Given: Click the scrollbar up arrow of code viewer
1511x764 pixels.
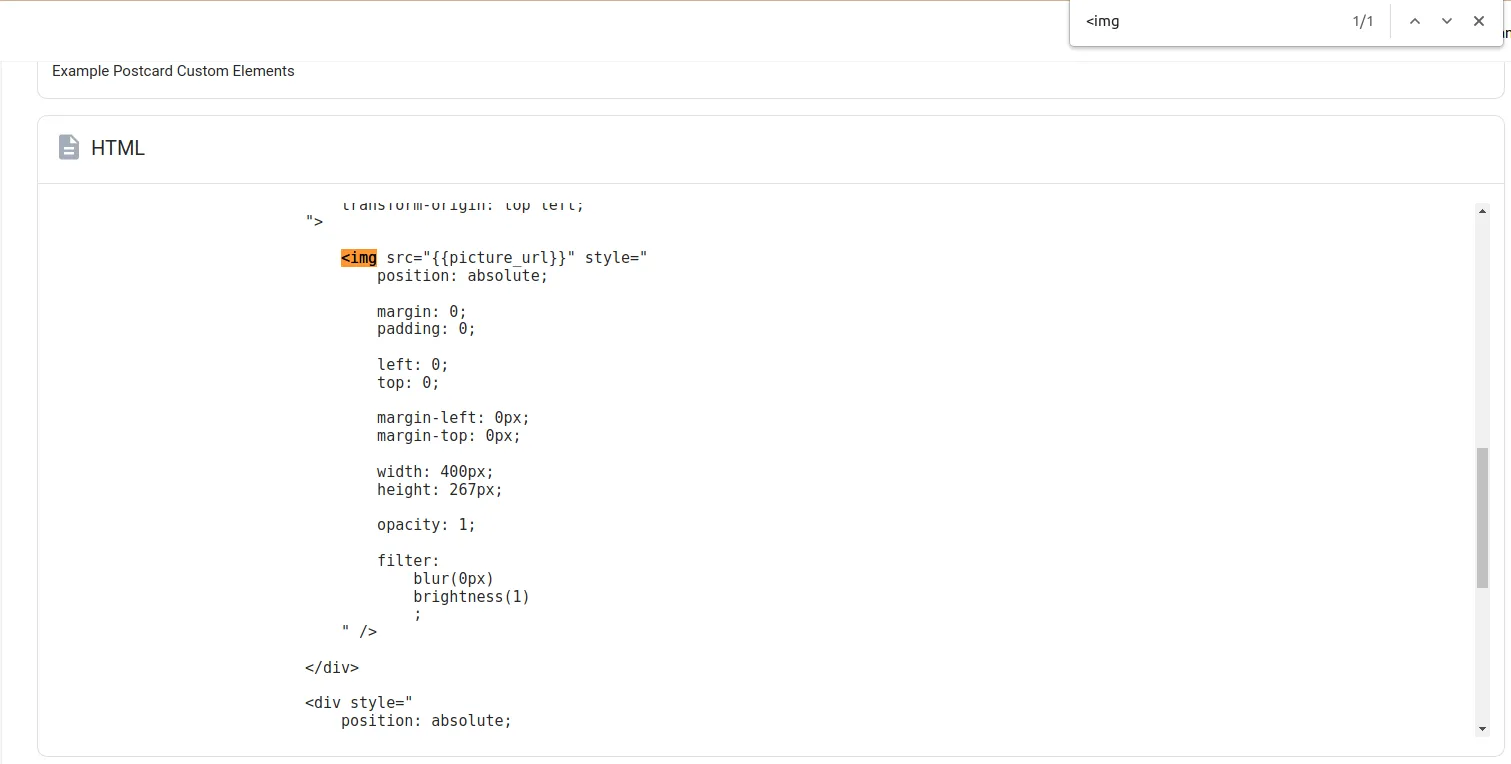Looking at the screenshot, I should click(x=1483, y=210).
